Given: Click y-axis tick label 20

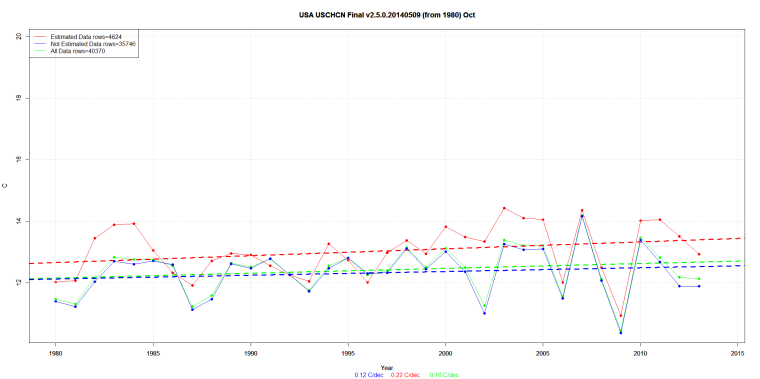Looking at the screenshot, I should 18,37.
